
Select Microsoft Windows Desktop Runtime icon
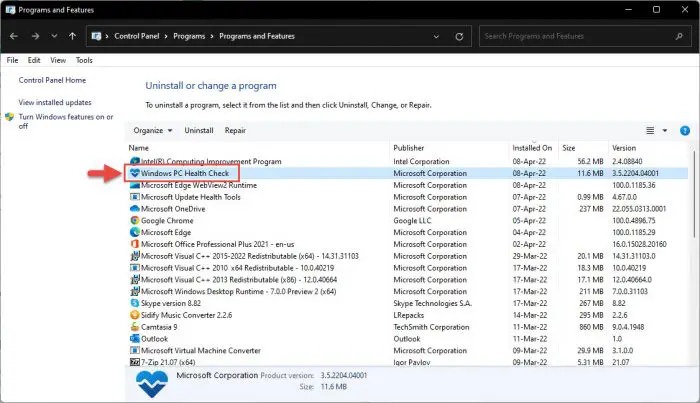tap(134, 291)
